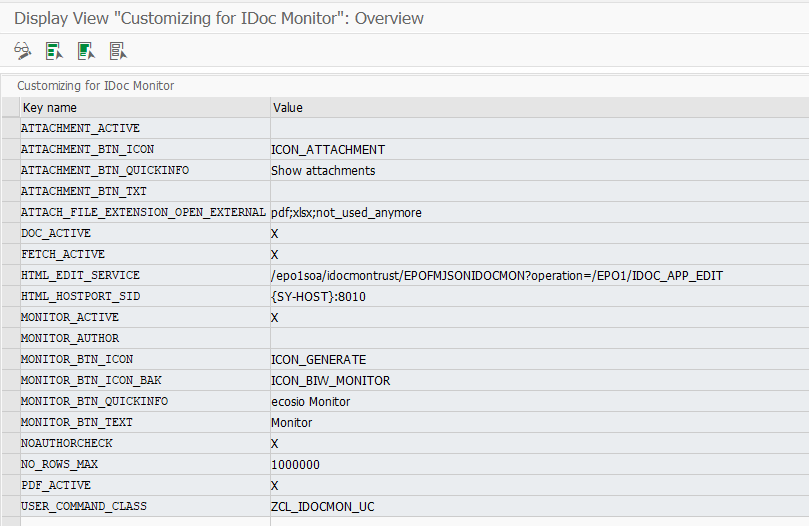Screen dimensions: 809x526
Task: Click the DOC_ACTIVE value X cell
Action: pos(540,233)
